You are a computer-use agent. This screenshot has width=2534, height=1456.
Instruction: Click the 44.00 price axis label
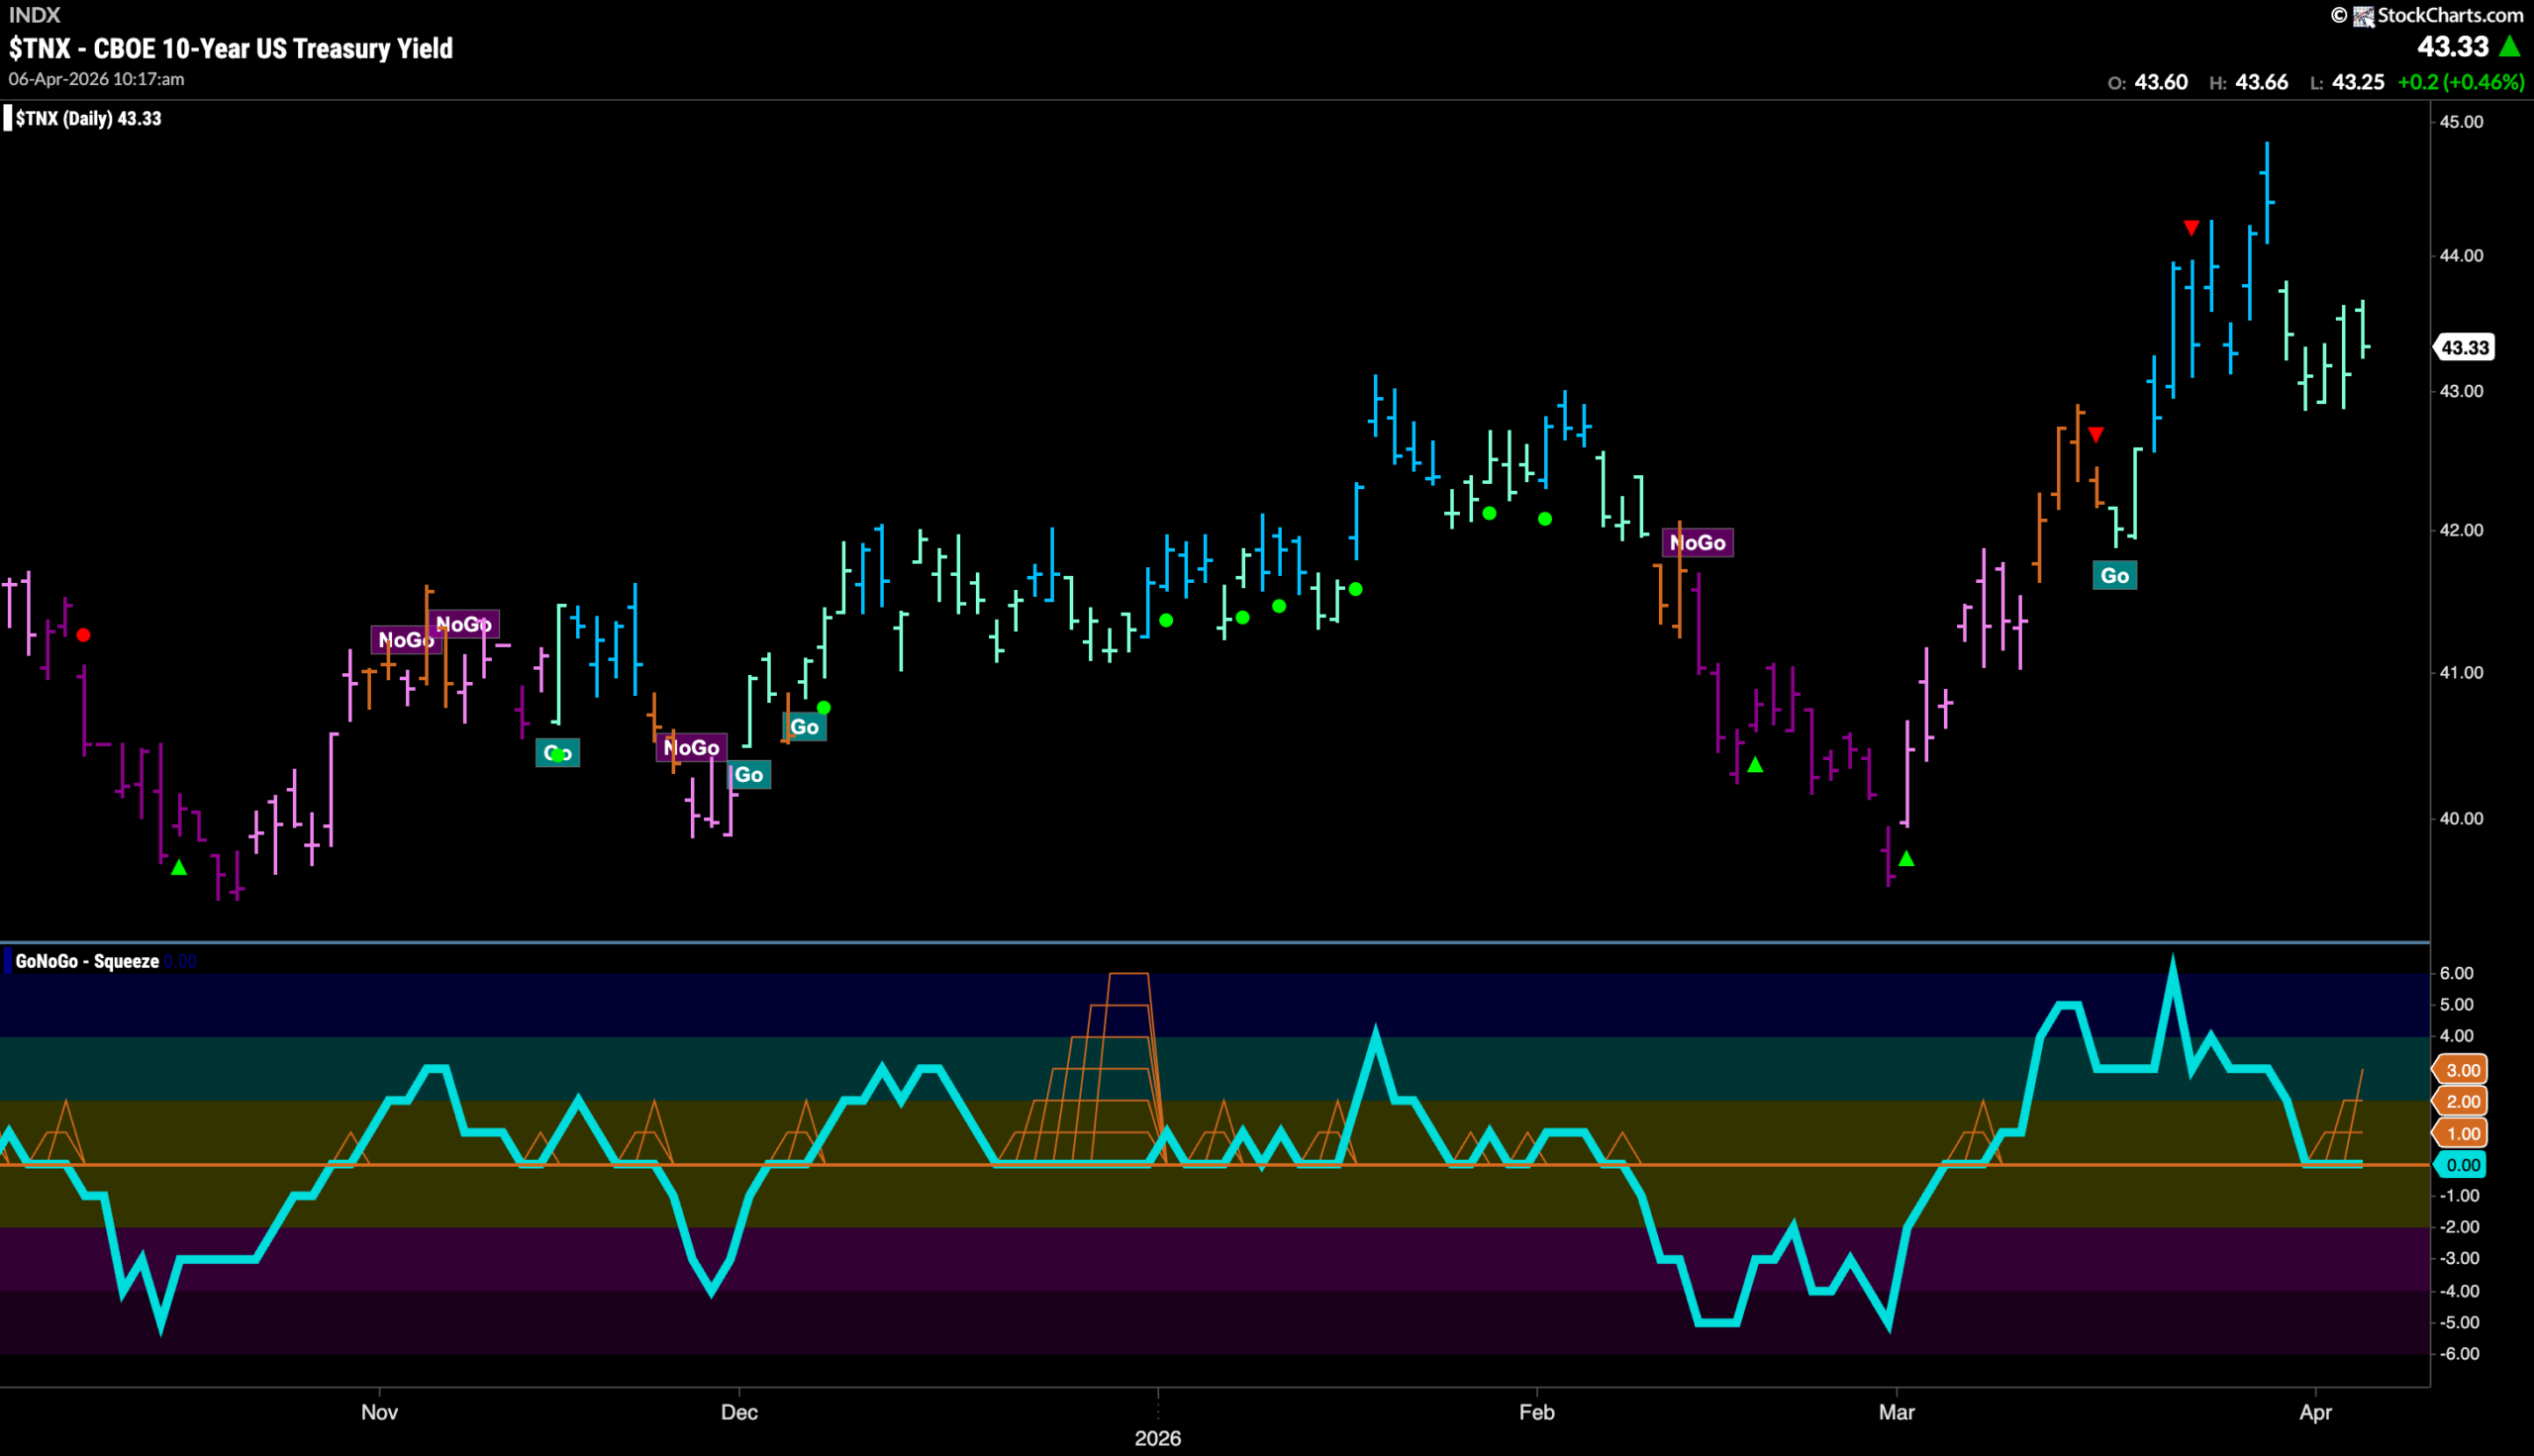2461,256
